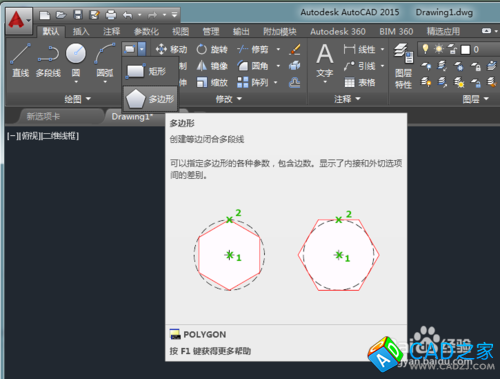Click the Open file folder icon
Screen dimensions: 500x379
click(61, 15)
